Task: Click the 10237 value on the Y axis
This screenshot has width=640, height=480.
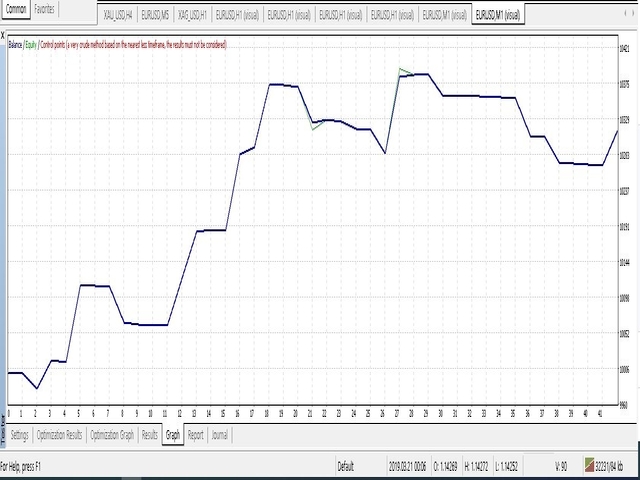Action: [x=624, y=191]
